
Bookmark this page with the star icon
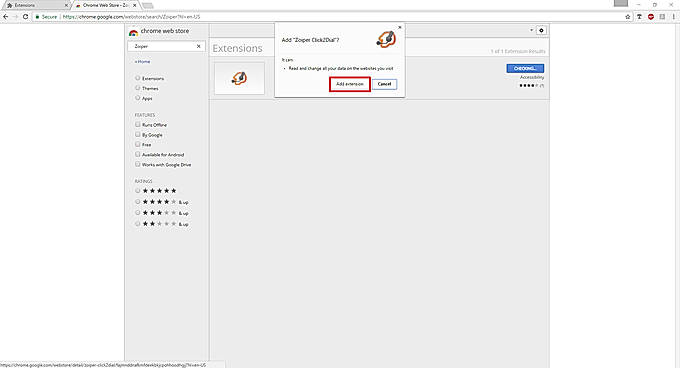click(x=628, y=16)
